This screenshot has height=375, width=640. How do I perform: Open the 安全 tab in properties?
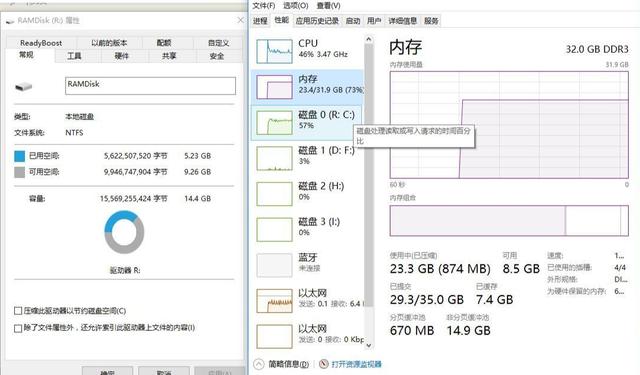click(217, 56)
